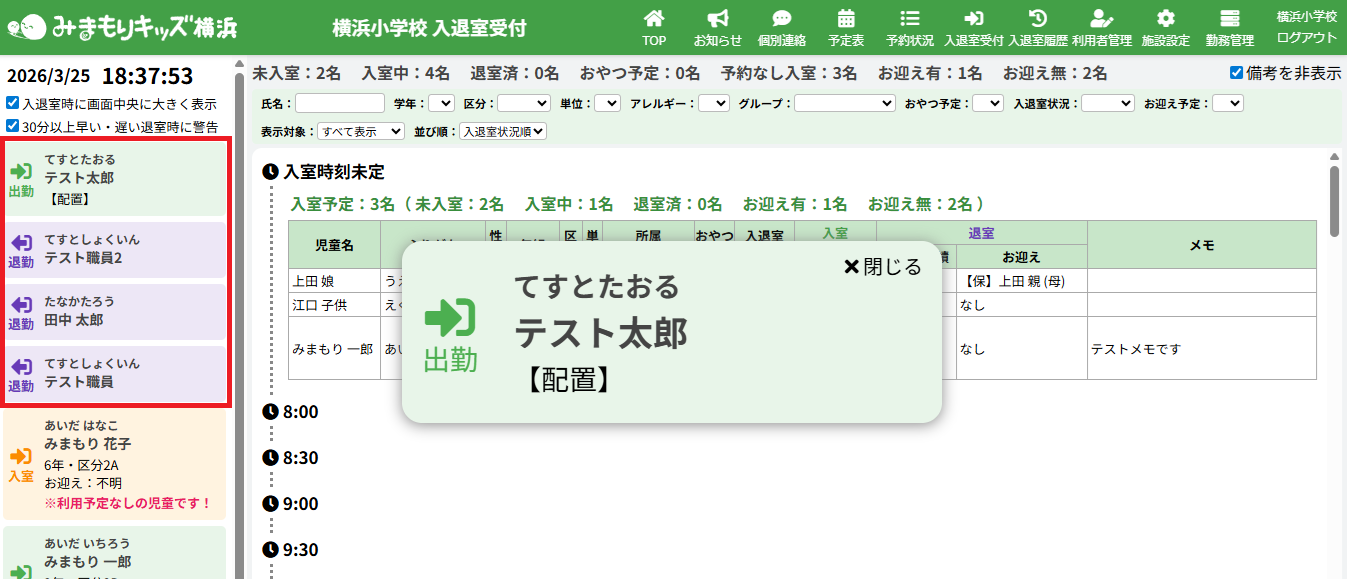Image resolution: width=1347 pixels, height=579 pixels.
Task: Click the TOP home icon
Action: [654, 19]
